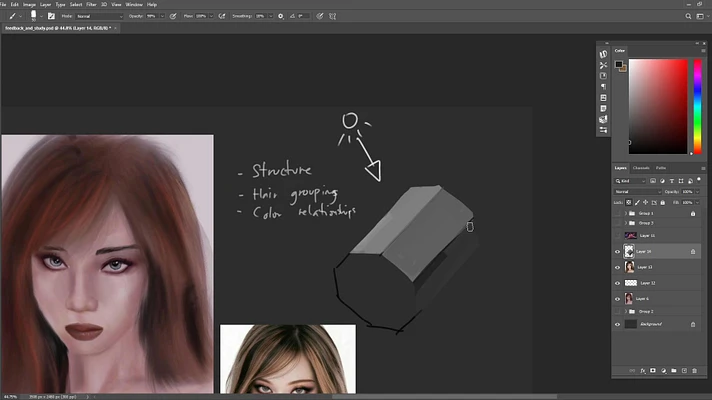Click the foreground color swatch in Color panel
The width and height of the screenshot is (712, 400).
(x=619, y=64)
